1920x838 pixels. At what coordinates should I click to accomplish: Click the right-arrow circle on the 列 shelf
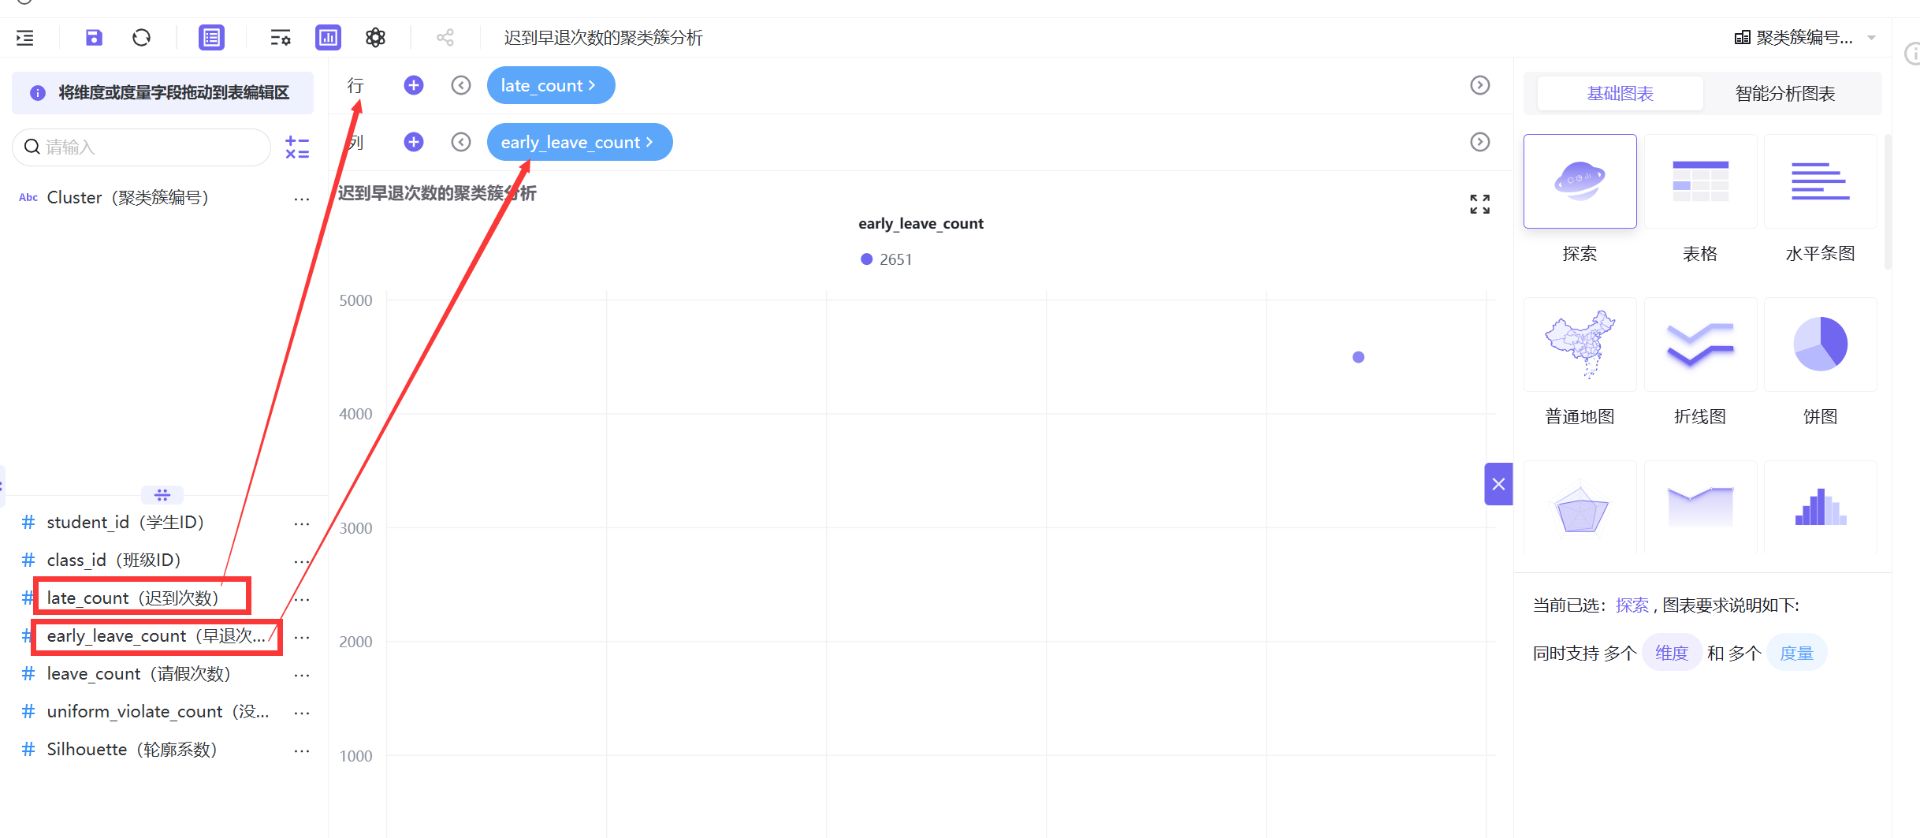tap(1480, 142)
